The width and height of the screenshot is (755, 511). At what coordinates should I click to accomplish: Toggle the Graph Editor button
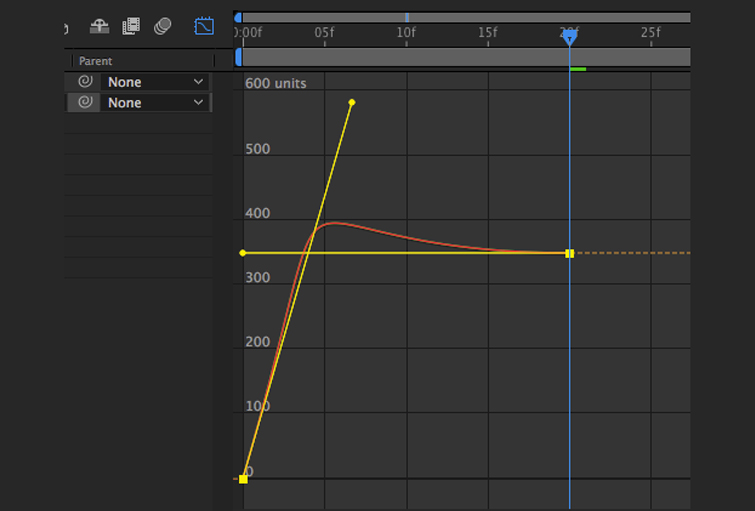pyautogui.click(x=204, y=26)
